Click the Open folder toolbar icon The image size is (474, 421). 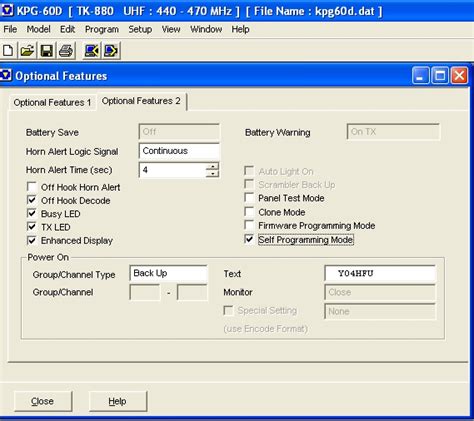tap(27, 51)
